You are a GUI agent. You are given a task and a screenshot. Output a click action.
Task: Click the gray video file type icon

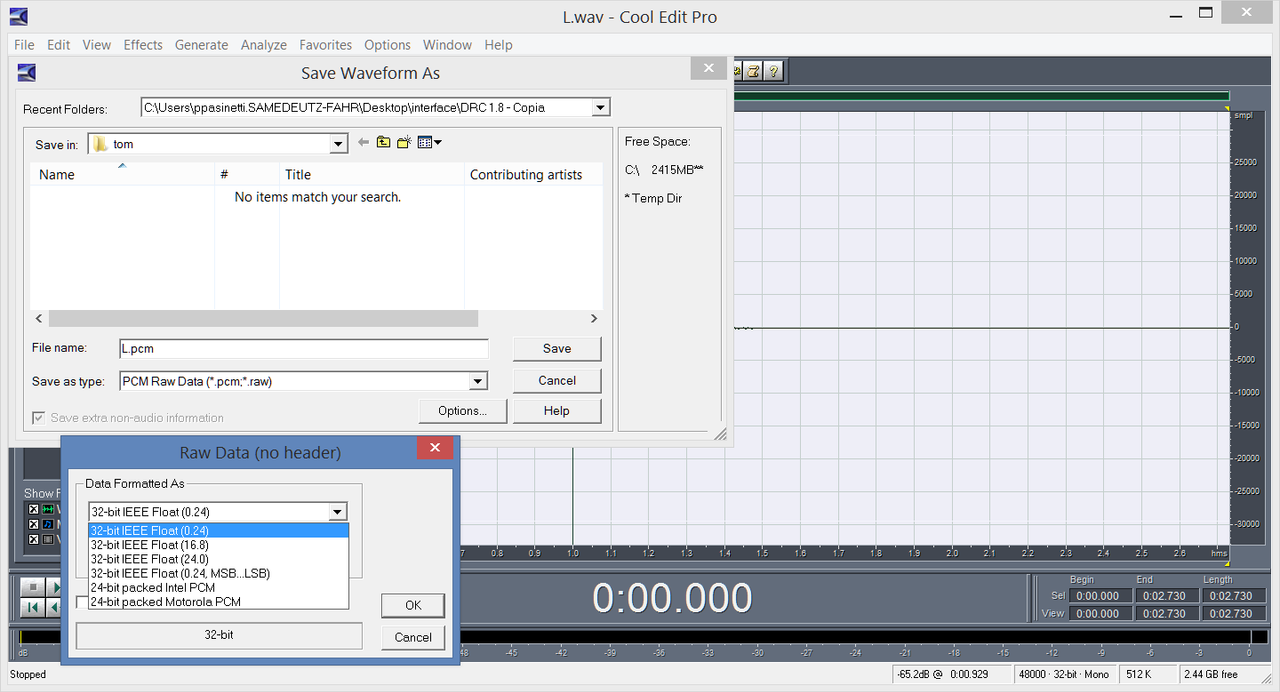tap(48, 540)
